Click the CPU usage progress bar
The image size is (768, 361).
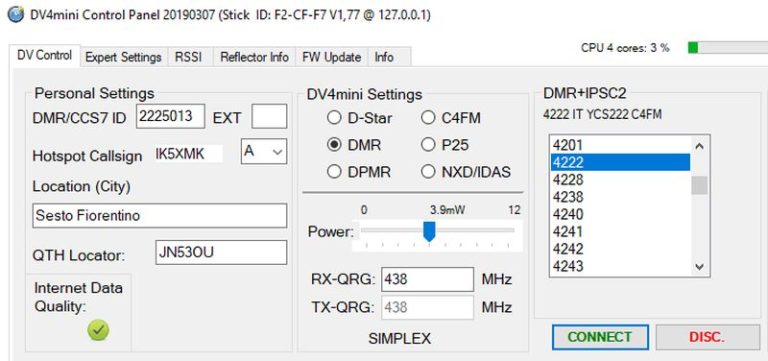(727, 48)
